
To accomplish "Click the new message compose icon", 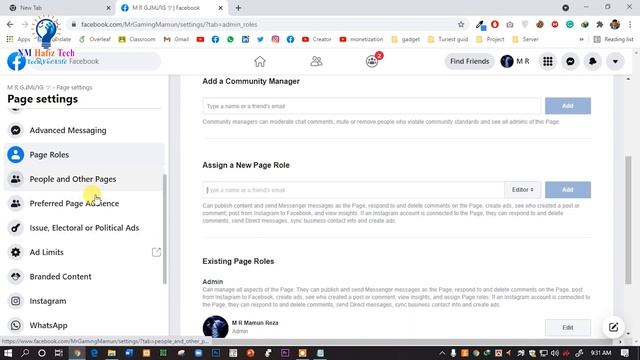I will point(613,327).
